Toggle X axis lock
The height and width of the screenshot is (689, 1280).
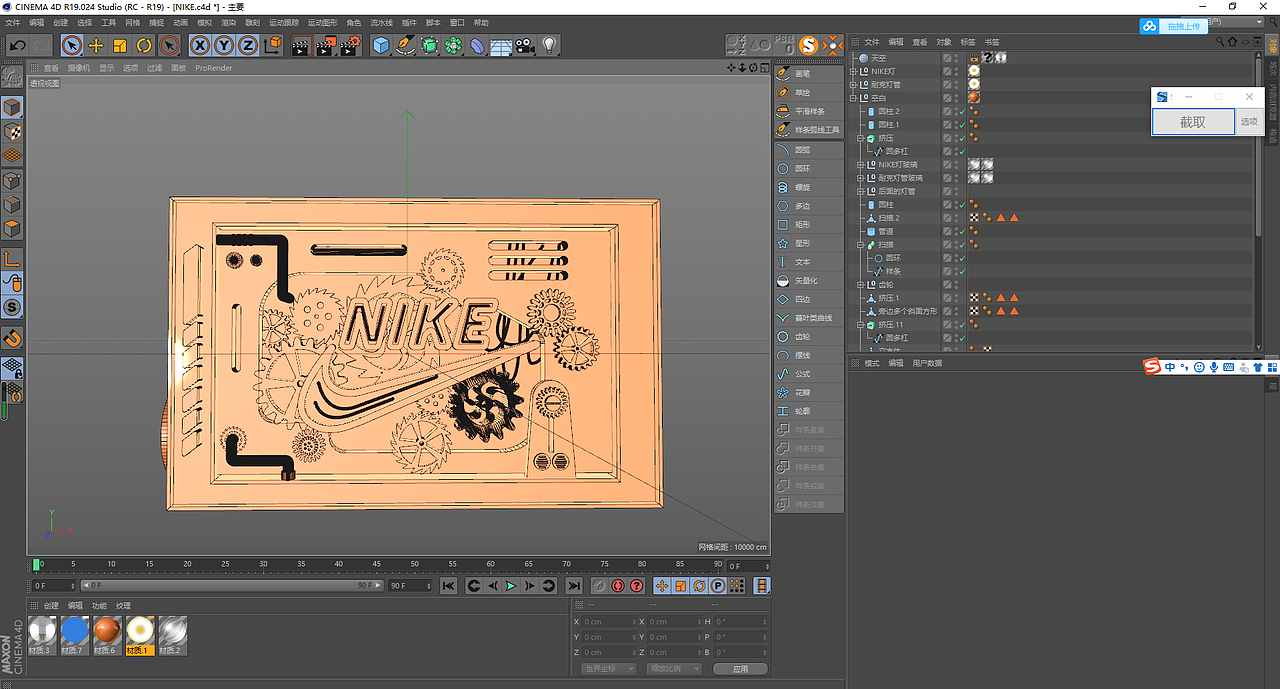pos(200,45)
